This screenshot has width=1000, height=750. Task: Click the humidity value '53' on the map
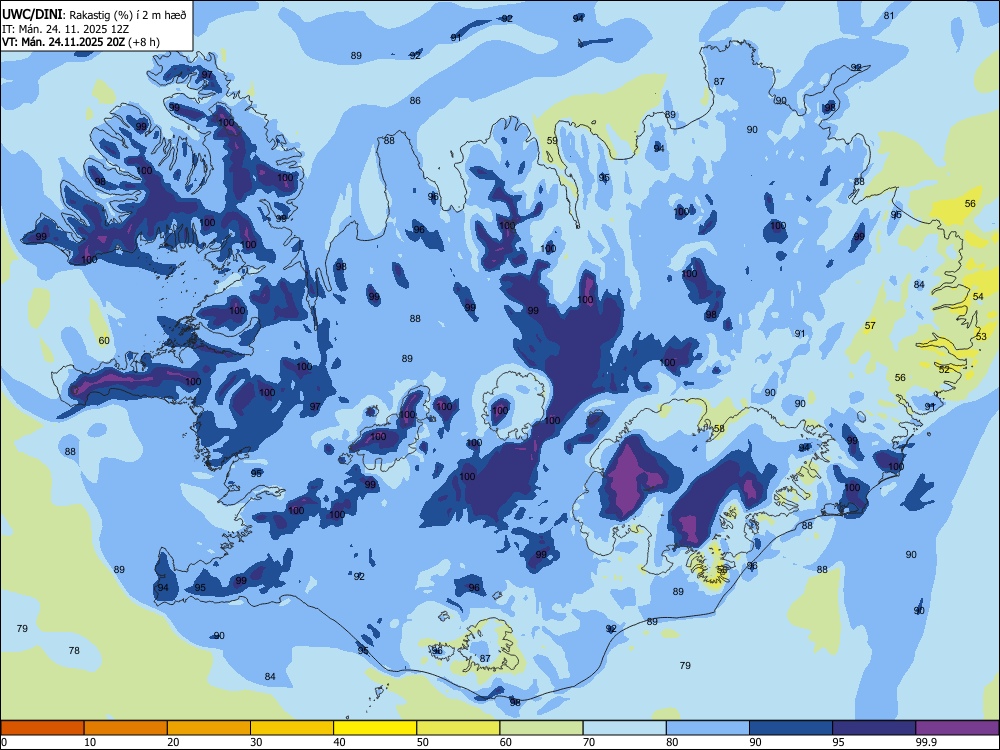click(x=982, y=336)
